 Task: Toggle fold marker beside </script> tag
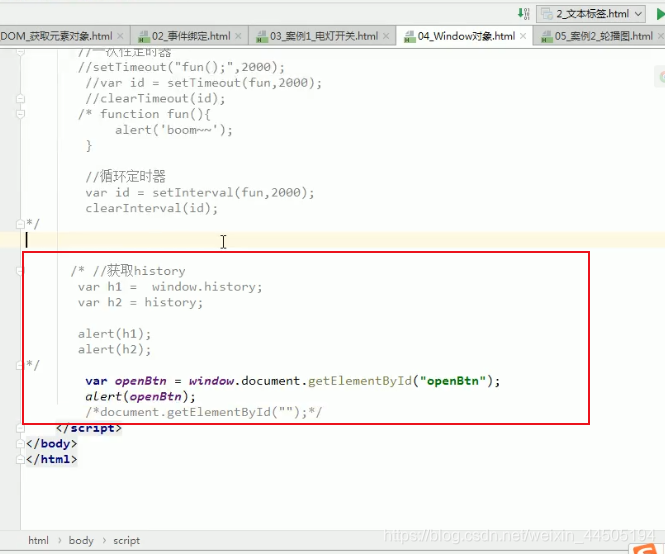coord(20,428)
